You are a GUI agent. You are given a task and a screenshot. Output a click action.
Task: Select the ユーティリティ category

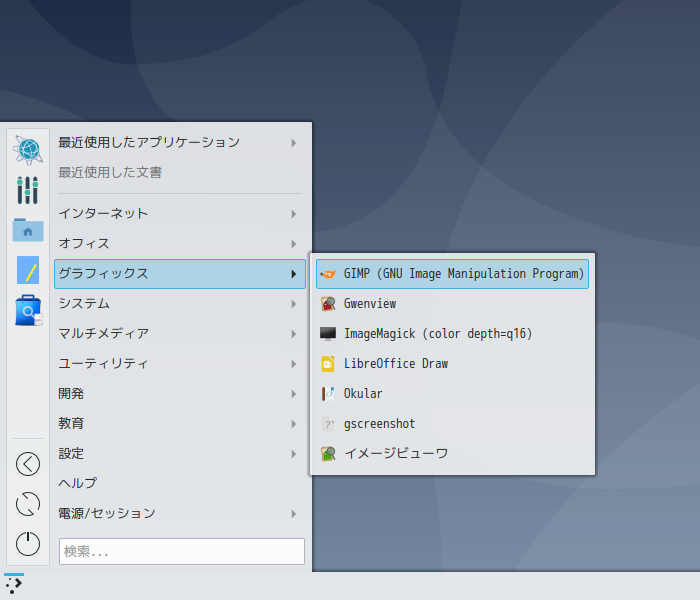180,364
